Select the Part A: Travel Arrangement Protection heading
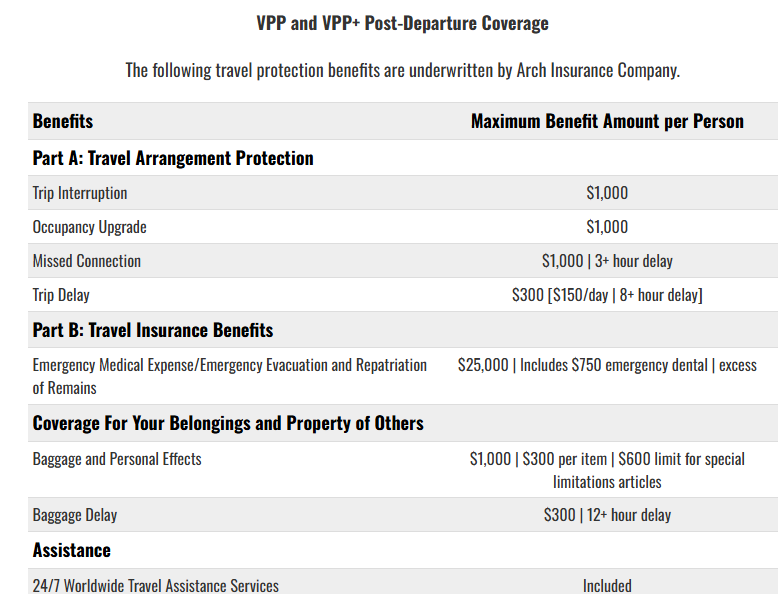 [x=173, y=158]
